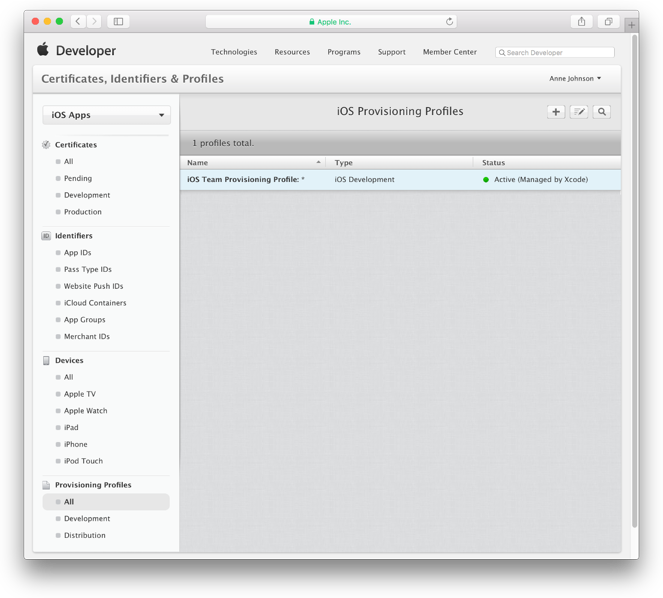Open Member Center
This screenshot has width=663, height=598.
(449, 52)
